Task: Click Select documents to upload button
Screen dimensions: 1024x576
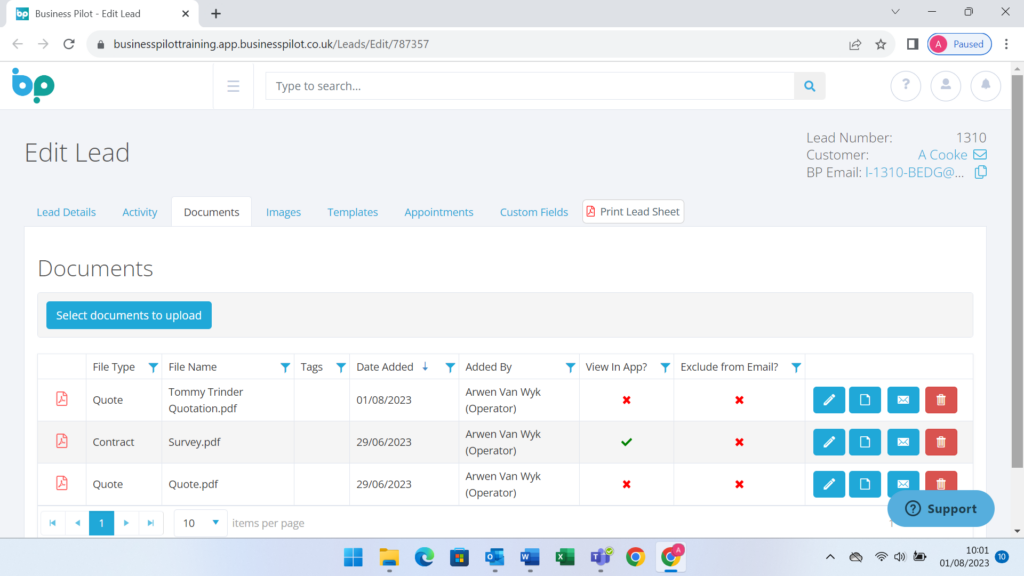Action: click(129, 315)
